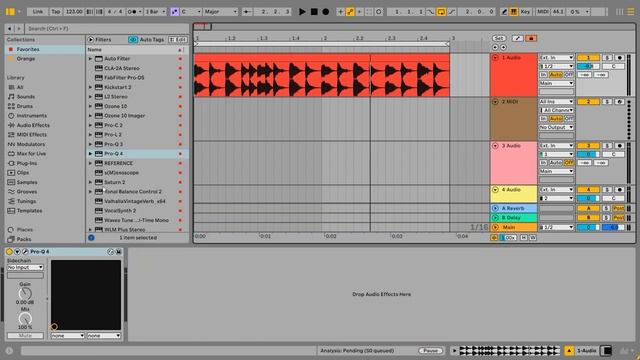Expand the Auto Filter item
640x360 pixels.
(90, 59)
